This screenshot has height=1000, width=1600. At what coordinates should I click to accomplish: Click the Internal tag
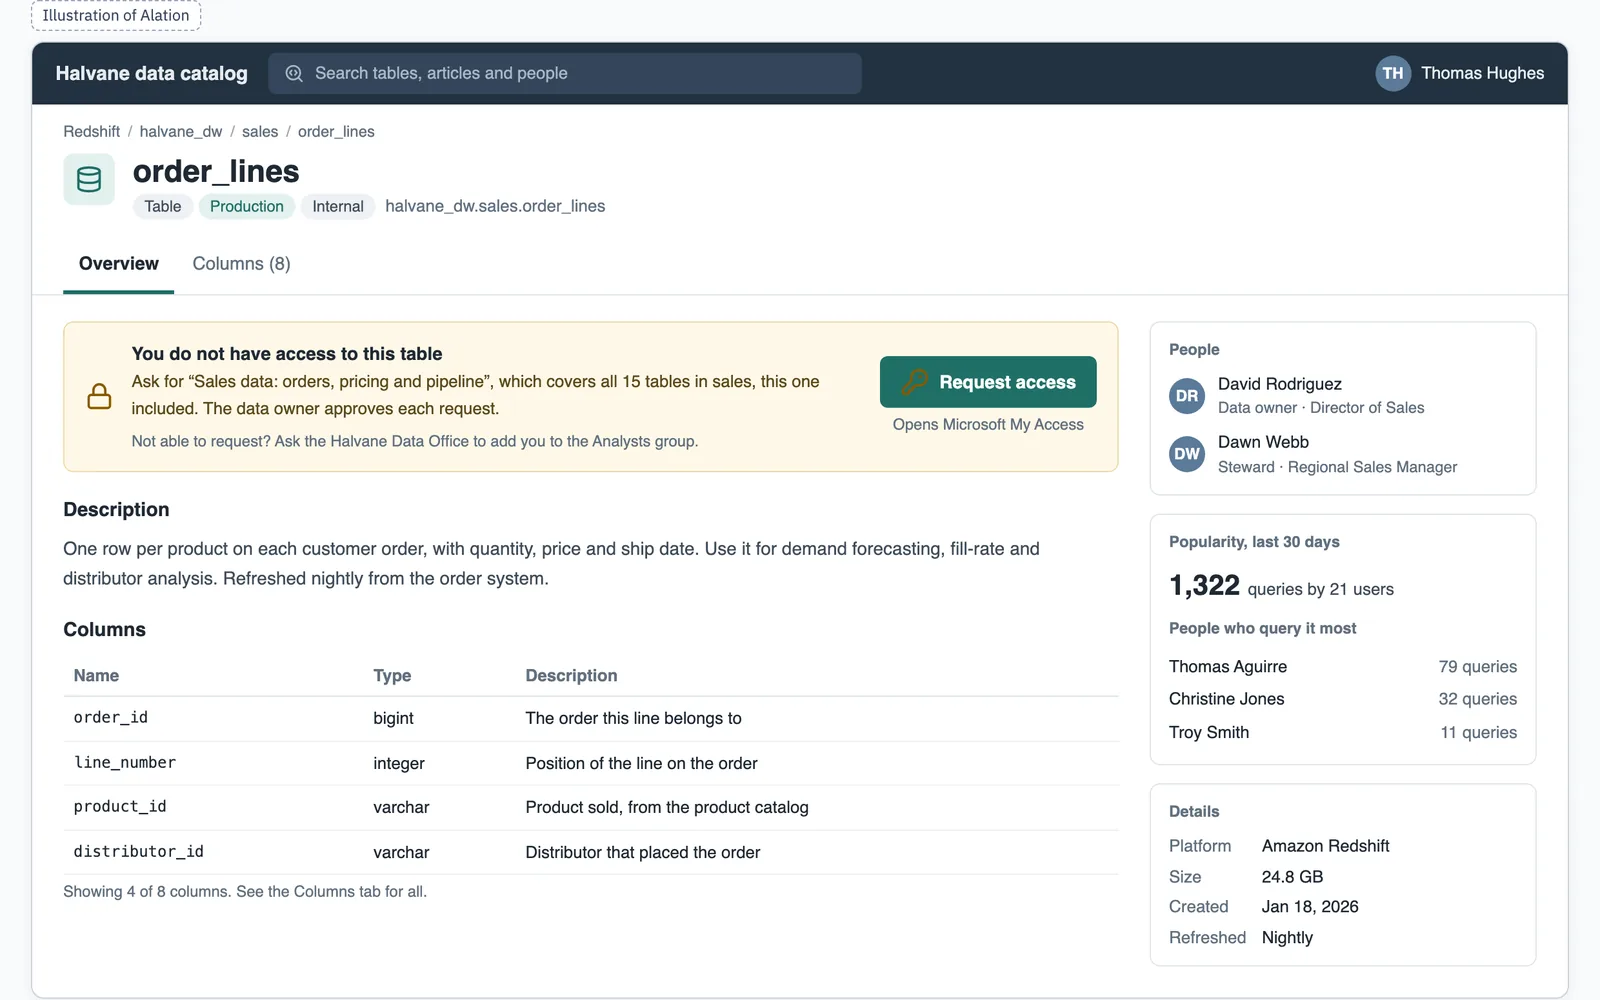(x=338, y=206)
